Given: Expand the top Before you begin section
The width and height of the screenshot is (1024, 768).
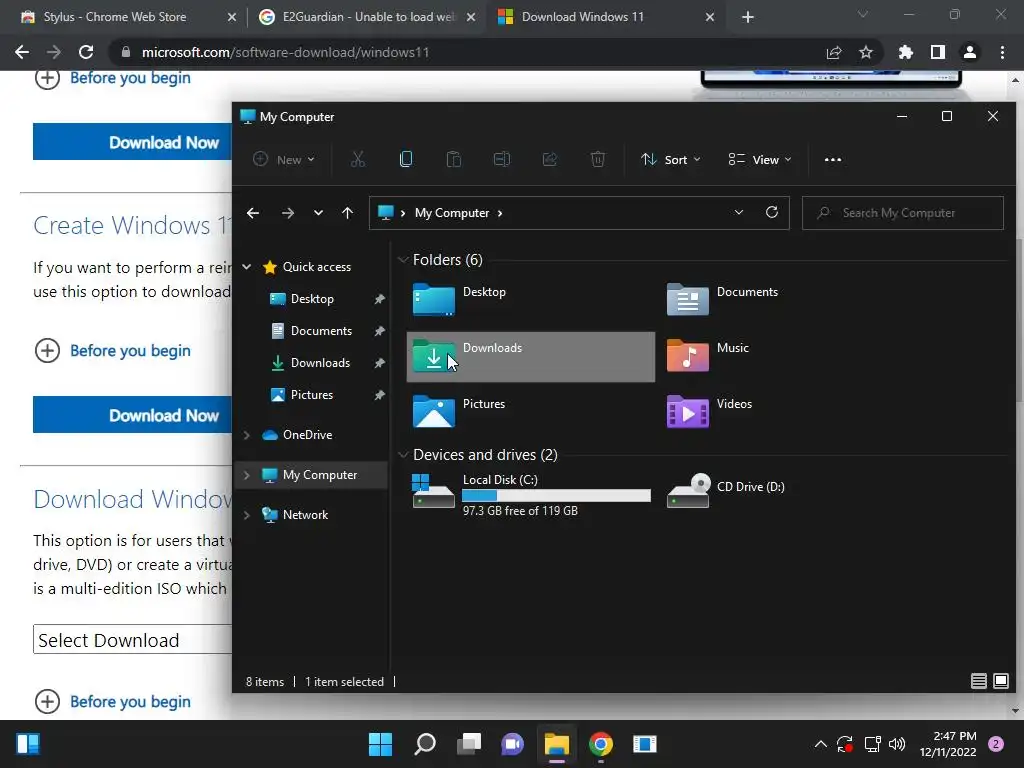Looking at the screenshot, I should point(112,78).
